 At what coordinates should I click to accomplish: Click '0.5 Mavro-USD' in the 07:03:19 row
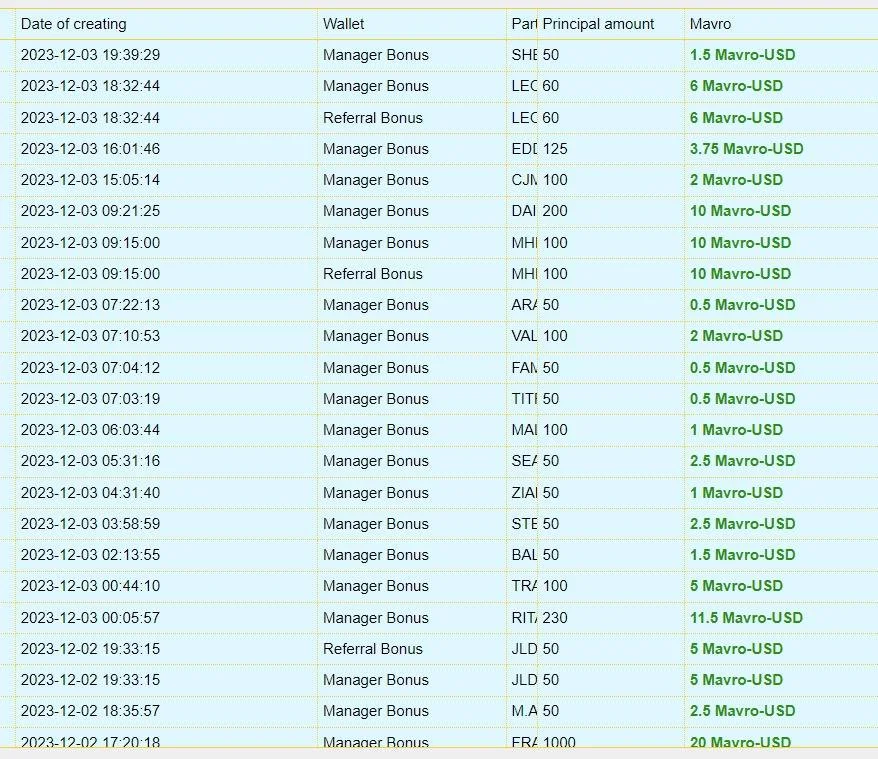coord(742,399)
